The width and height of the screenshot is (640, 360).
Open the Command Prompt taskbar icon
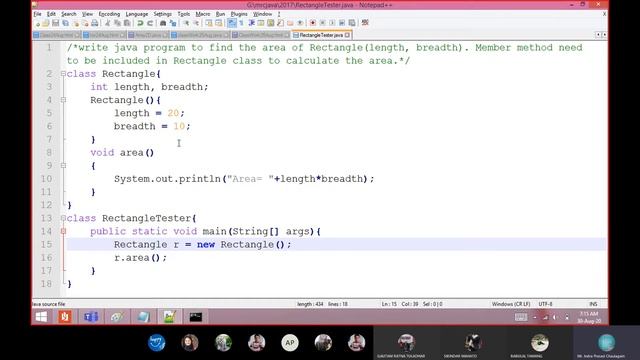click(196, 317)
